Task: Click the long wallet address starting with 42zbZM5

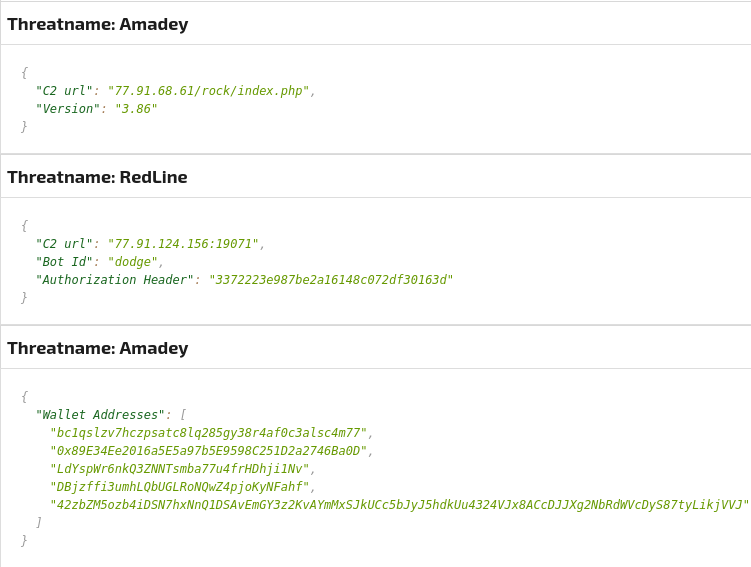Action: tap(399, 505)
